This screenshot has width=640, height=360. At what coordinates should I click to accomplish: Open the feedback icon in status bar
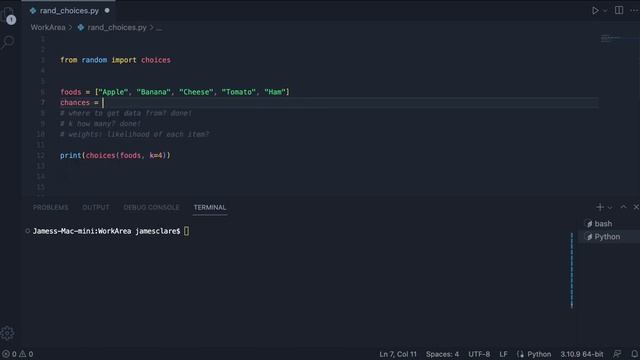(618, 354)
